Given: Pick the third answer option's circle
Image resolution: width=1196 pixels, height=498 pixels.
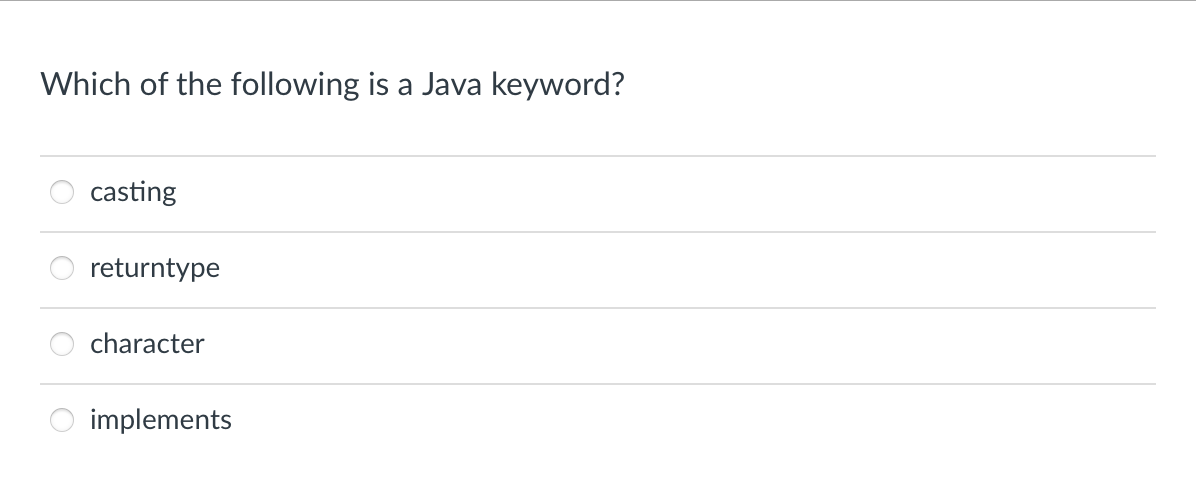Looking at the screenshot, I should pyautogui.click(x=63, y=344).
